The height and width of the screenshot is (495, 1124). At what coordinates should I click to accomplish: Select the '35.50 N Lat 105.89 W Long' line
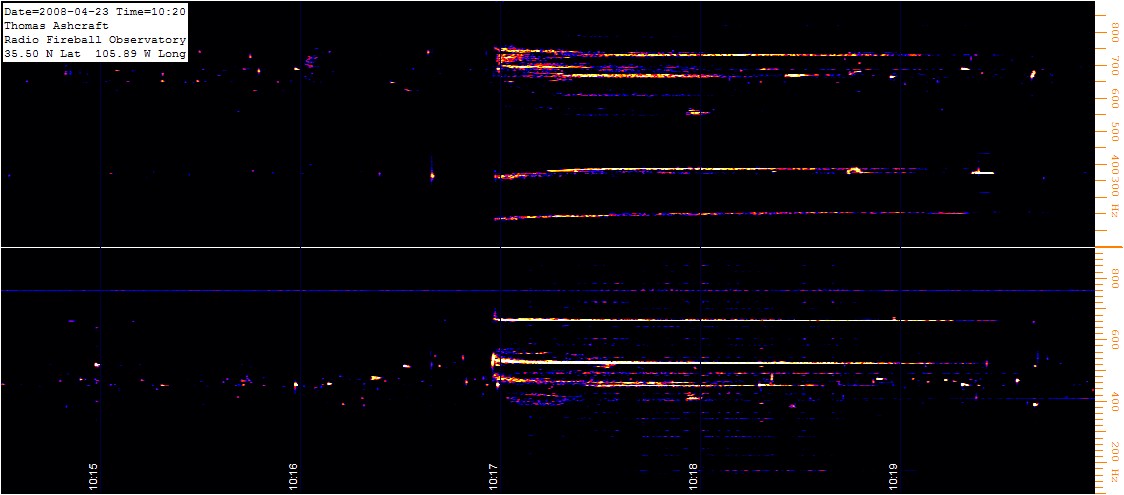[x=95, y=54]
